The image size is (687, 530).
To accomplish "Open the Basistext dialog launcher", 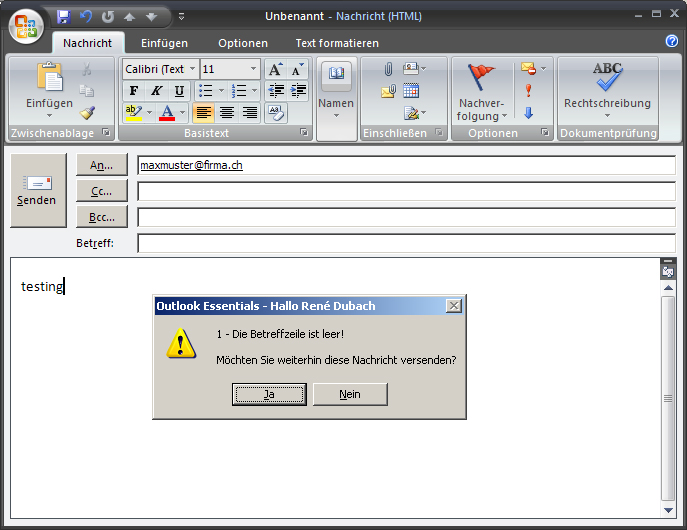I will (x=304, y=132).
